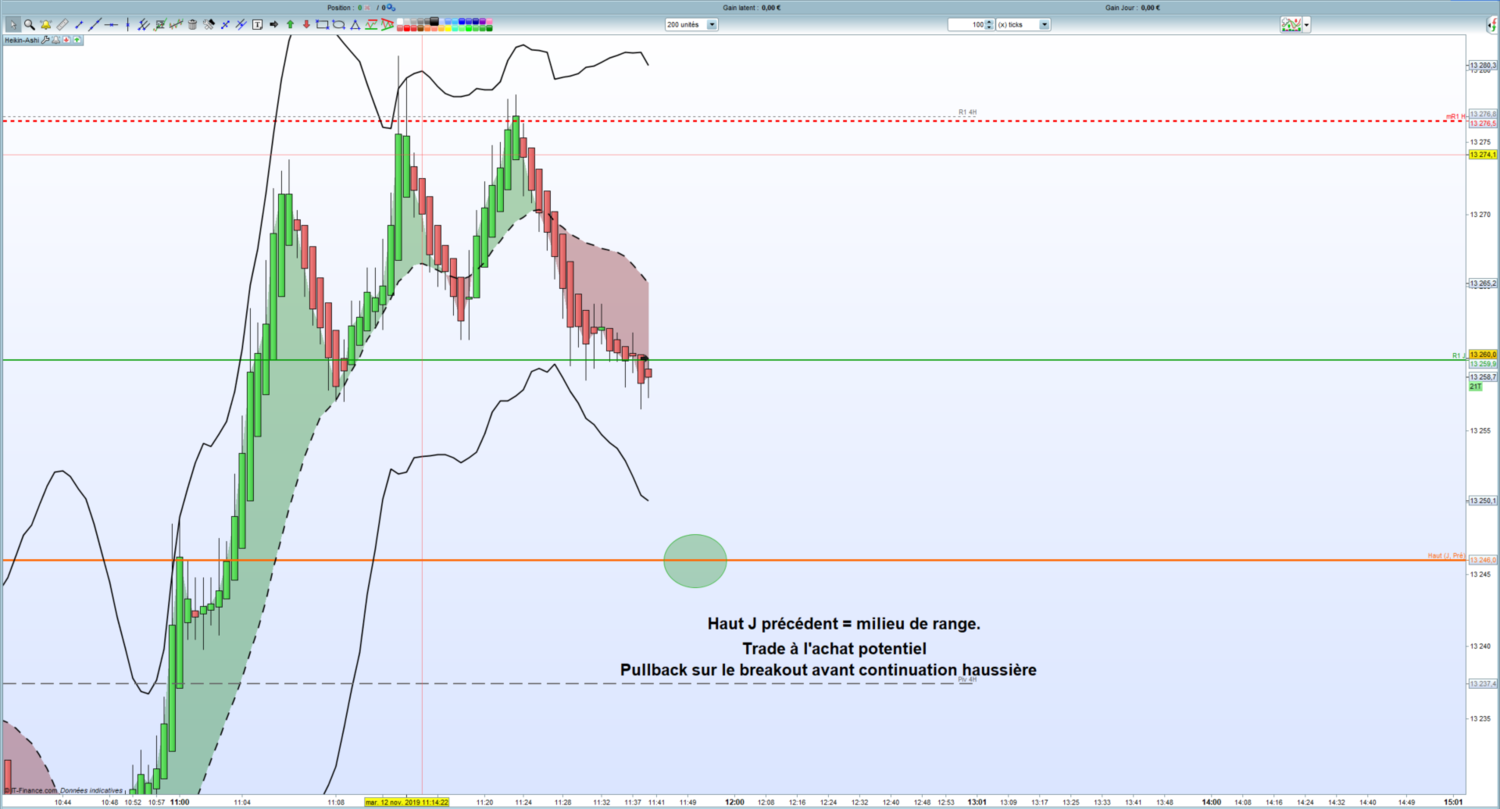1500x809 pixels.
Task: Click the Gain Jour 0,00 € readout
Action: point(1135,8)
